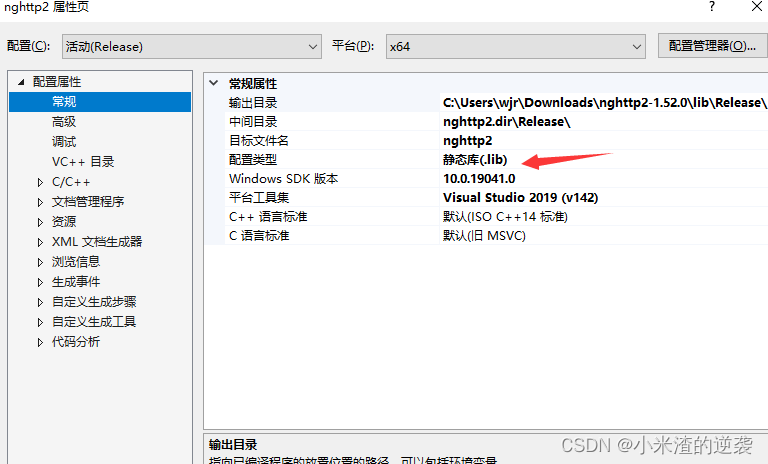Select the 代码分析 tree item label
This screenshot has width=768, height=464.
[76, 342]
